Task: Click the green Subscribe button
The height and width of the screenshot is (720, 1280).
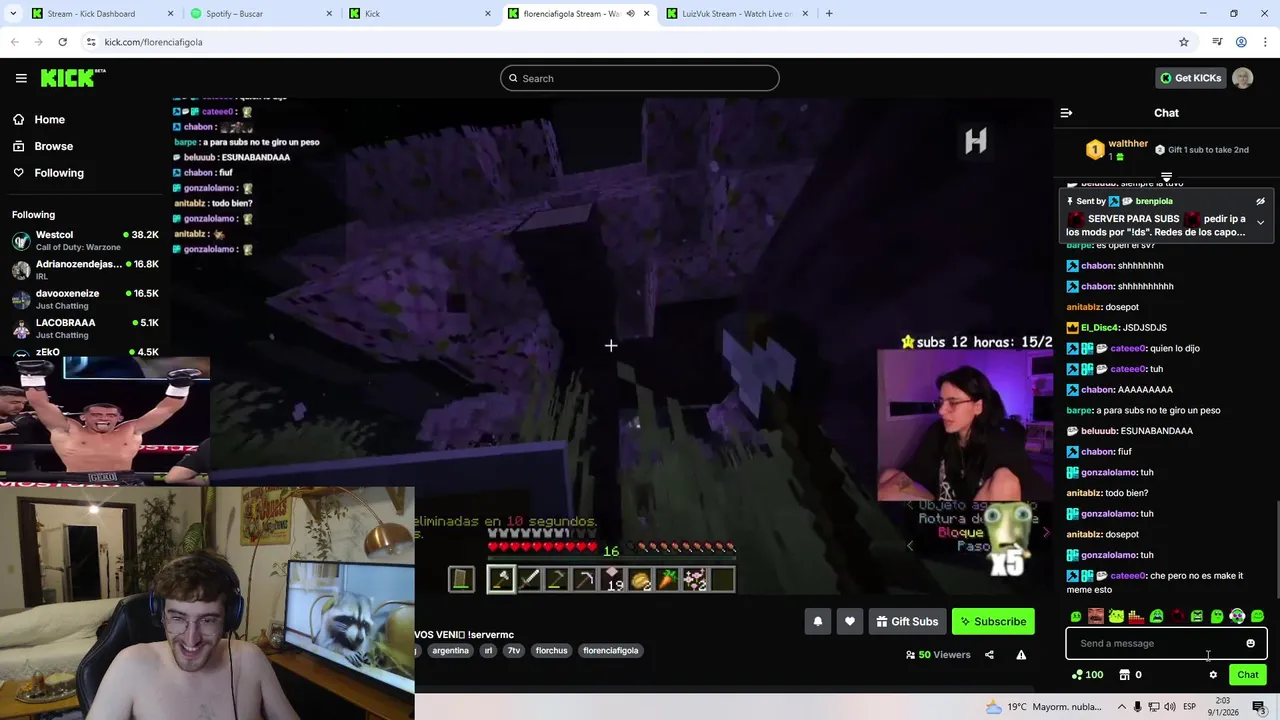Action: click(x=993, y=621)
